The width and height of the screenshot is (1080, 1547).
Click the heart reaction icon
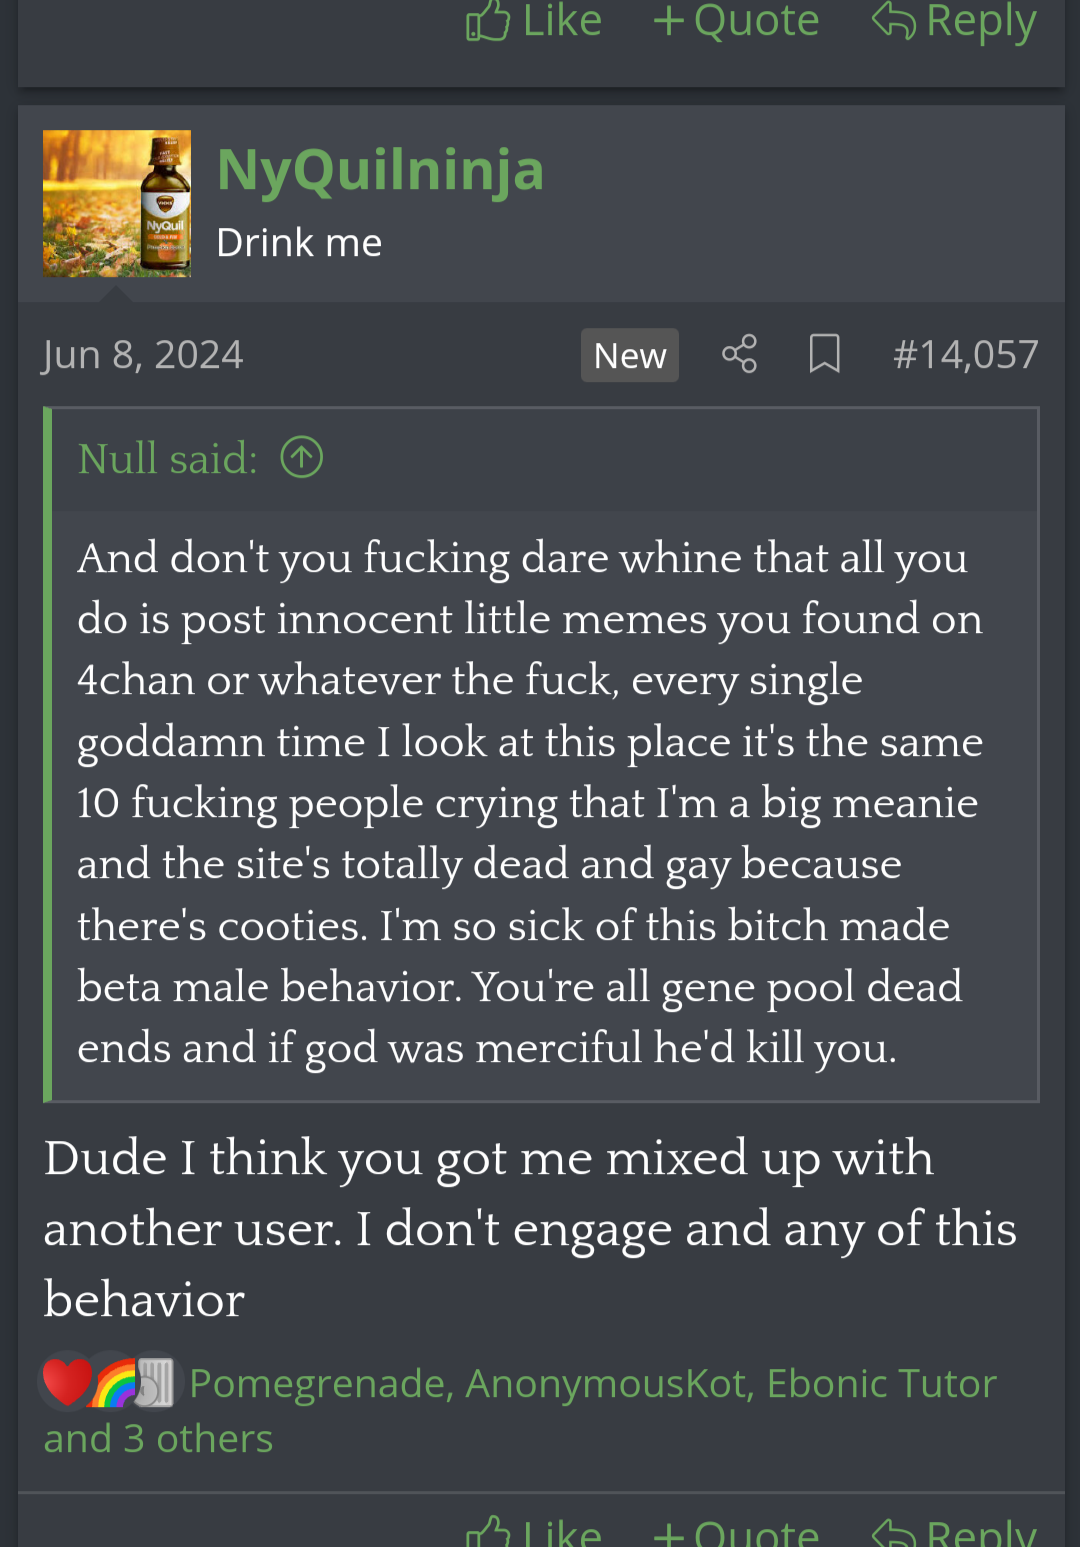click(66, 1383)
